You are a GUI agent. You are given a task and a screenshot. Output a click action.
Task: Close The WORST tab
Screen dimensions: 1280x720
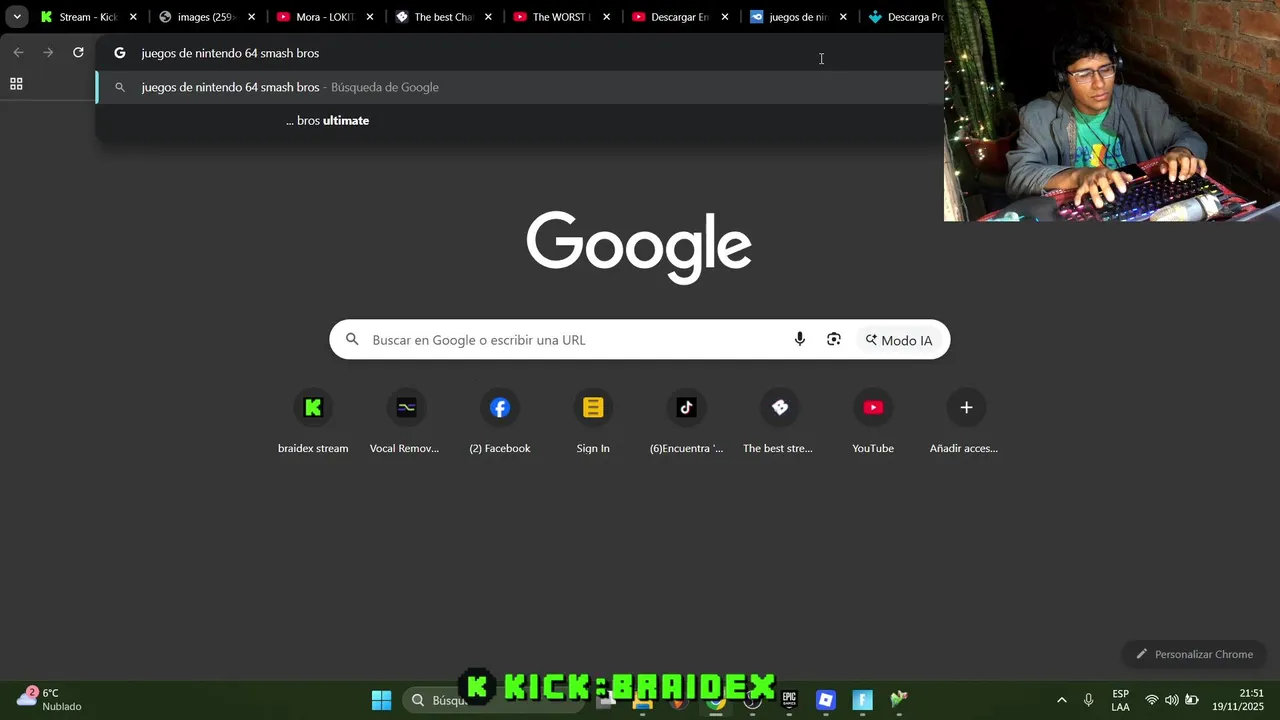607,17
